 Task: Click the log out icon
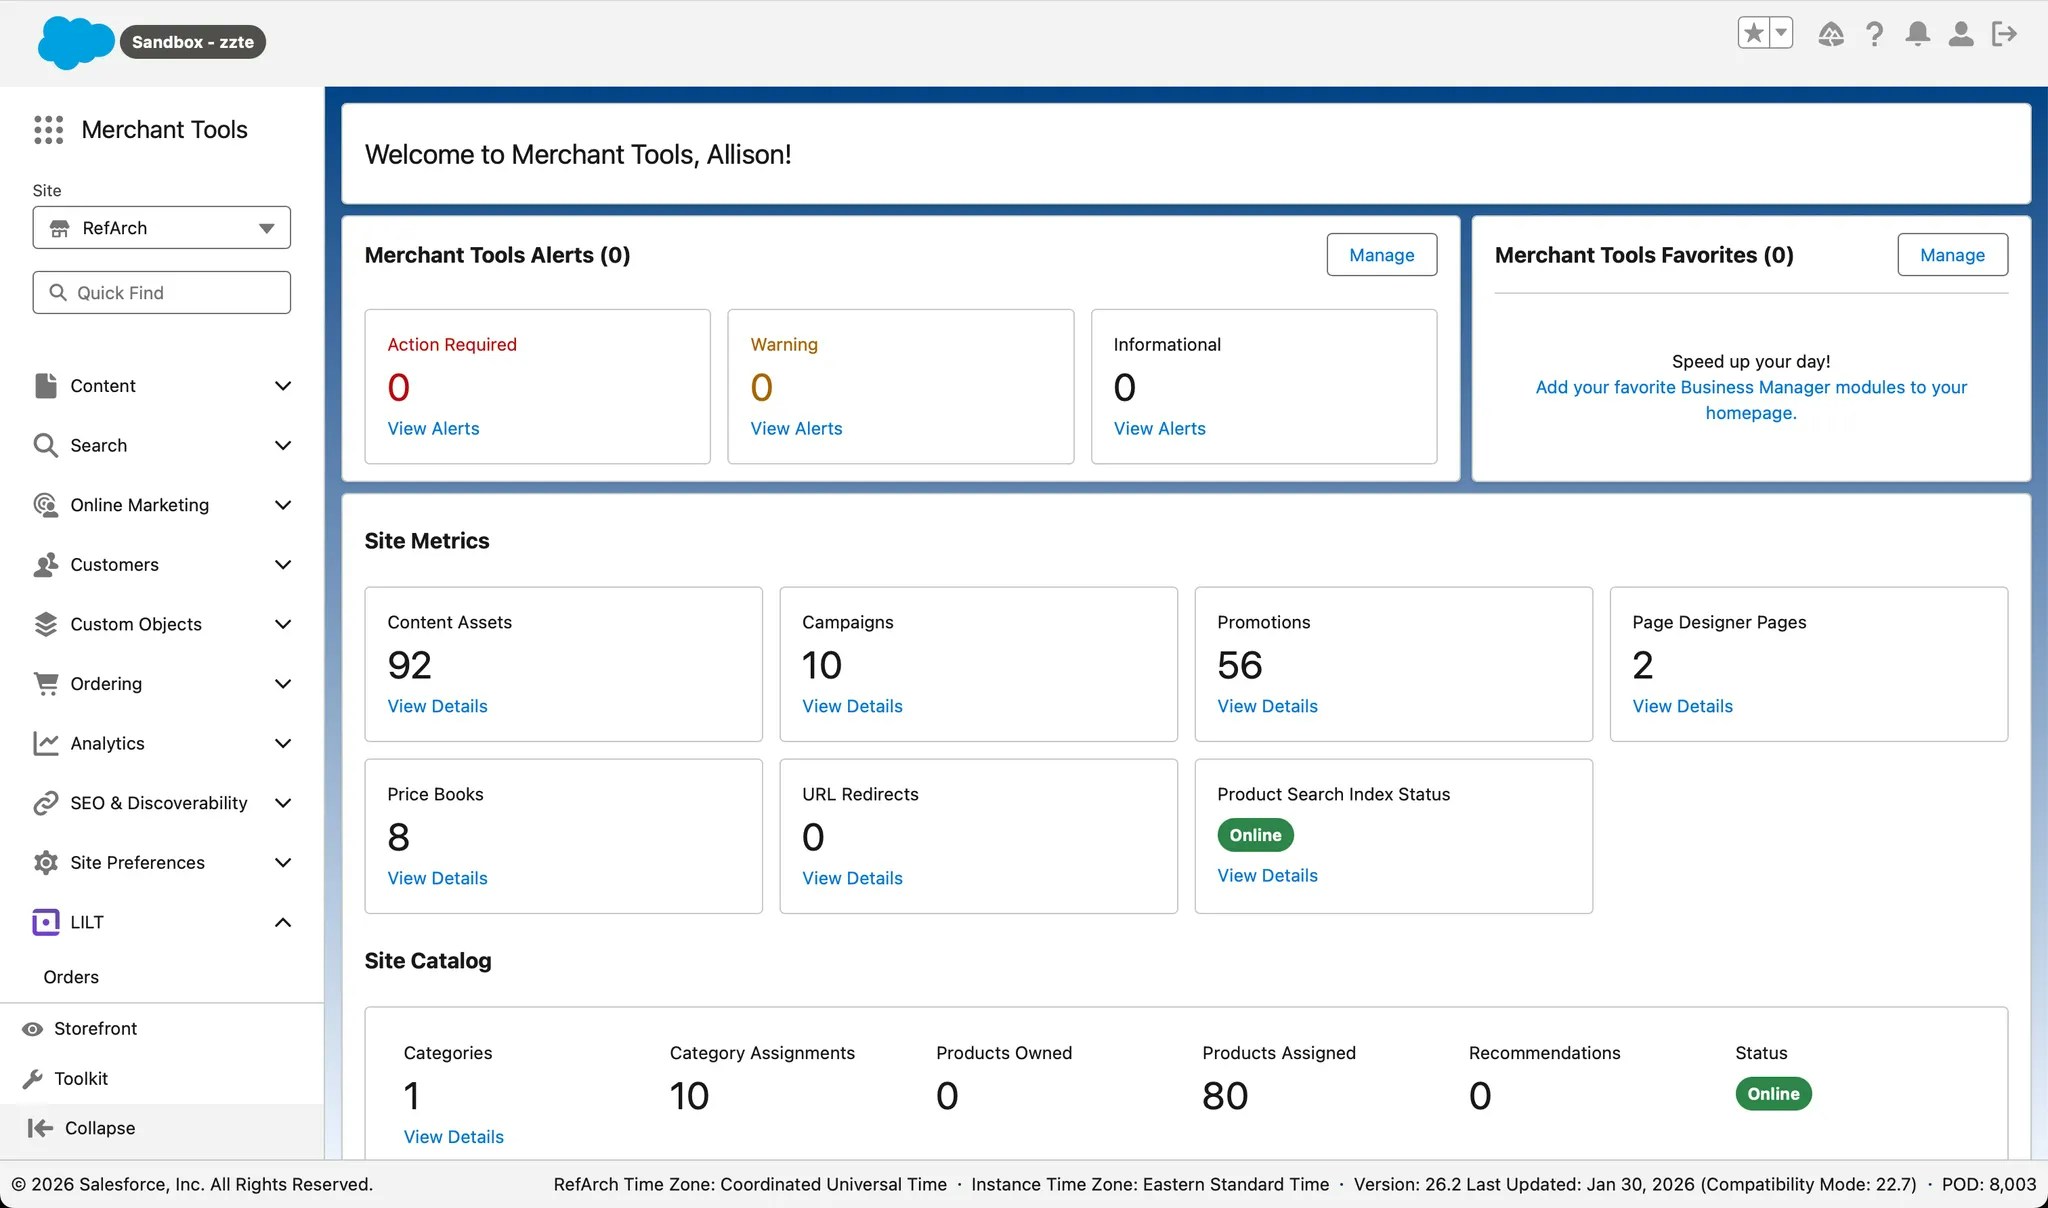pyautogui.click(x=2004, y=34)
